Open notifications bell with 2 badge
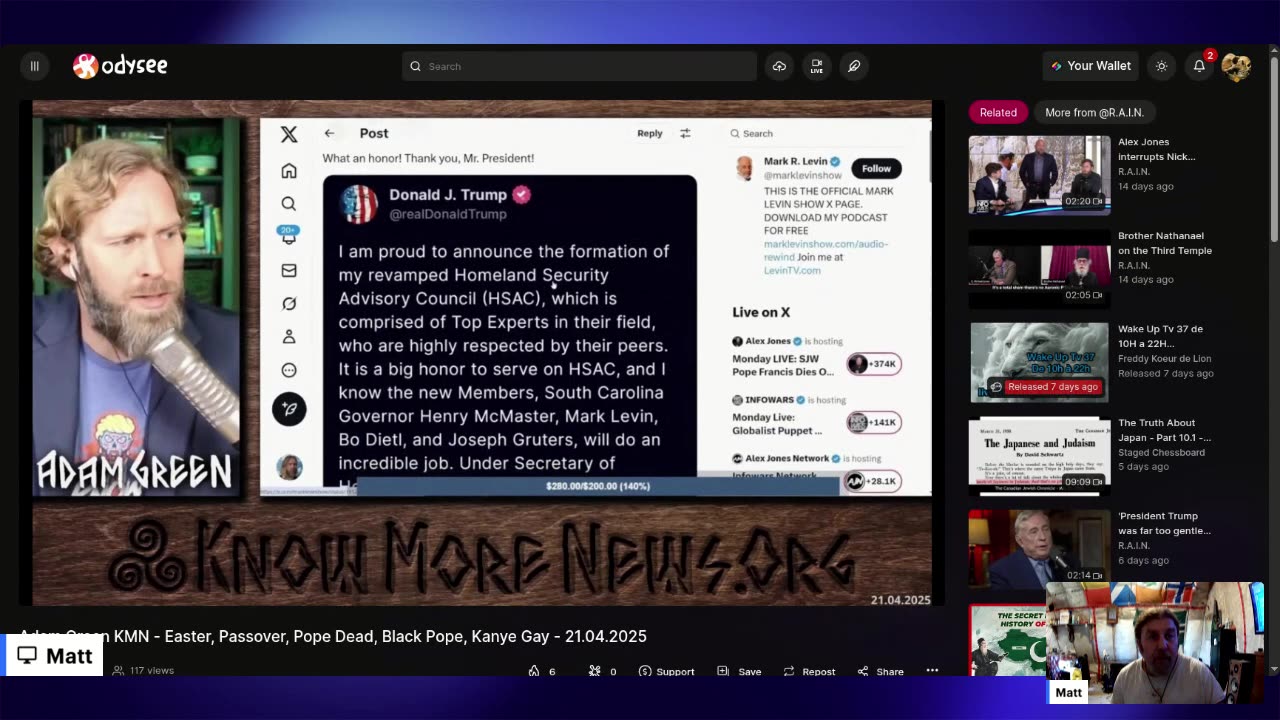1280x720 pixels. (1200, 66)
